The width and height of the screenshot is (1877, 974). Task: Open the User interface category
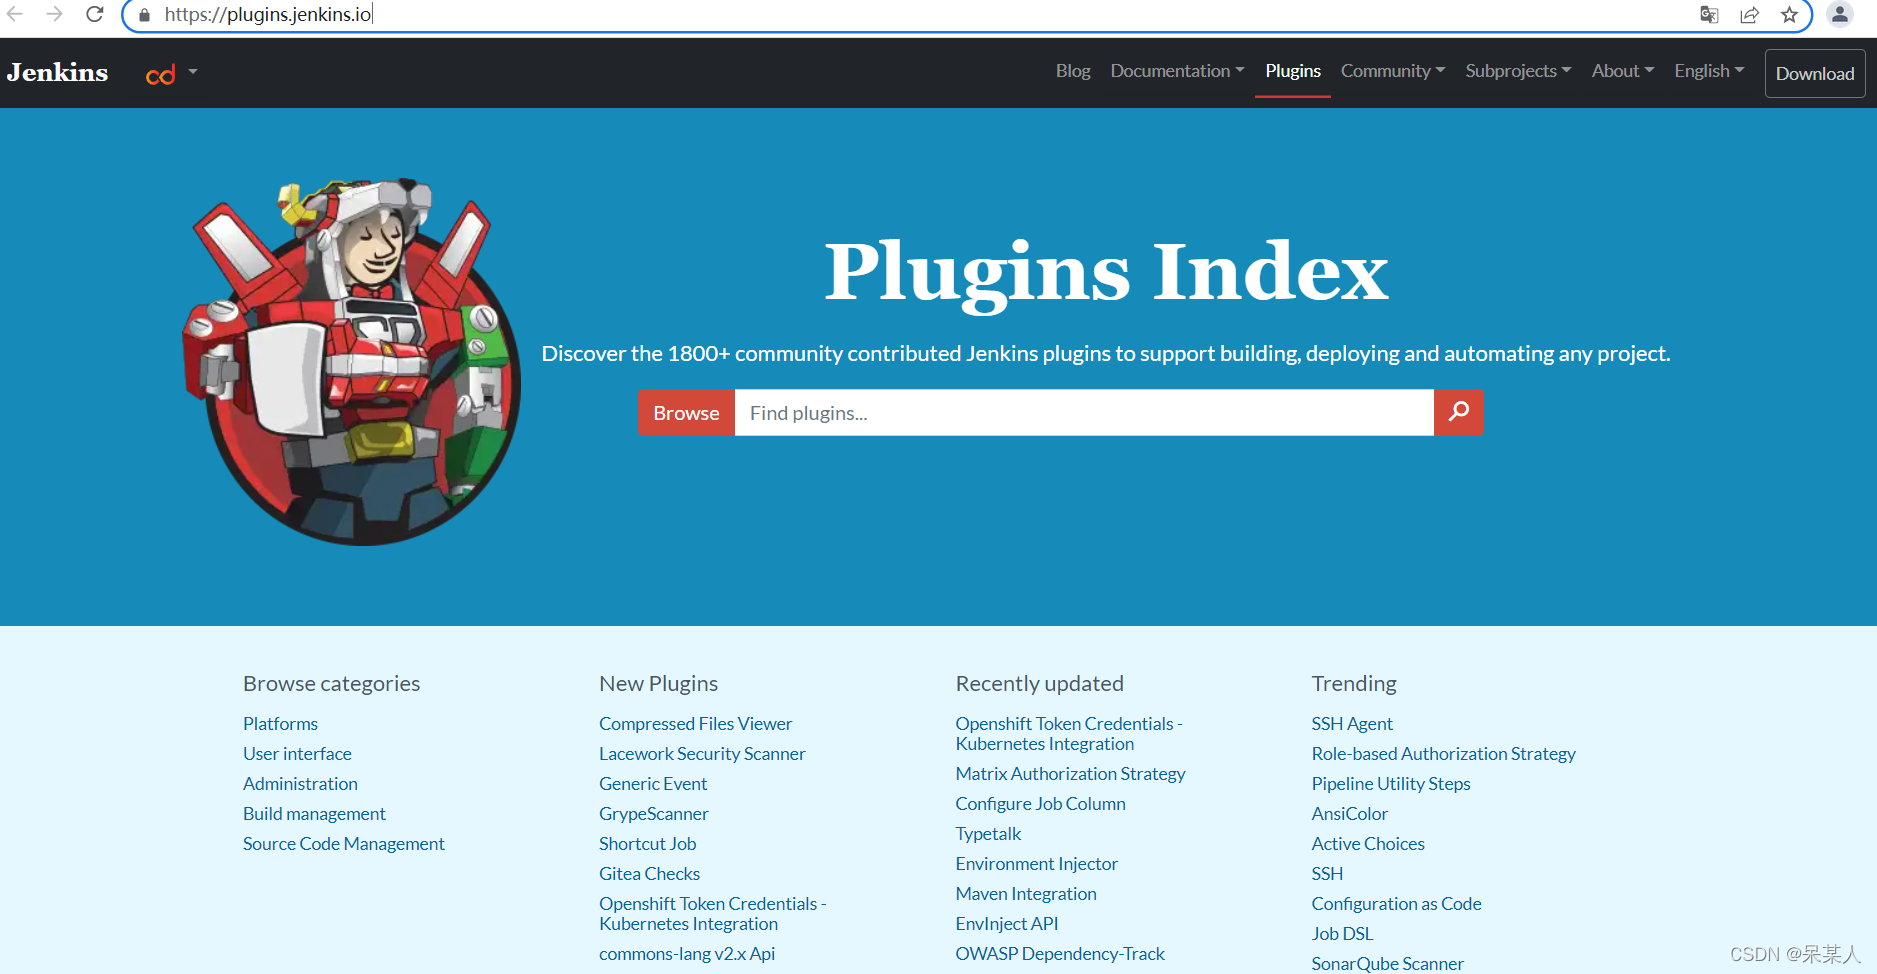(x=297, y=753)
